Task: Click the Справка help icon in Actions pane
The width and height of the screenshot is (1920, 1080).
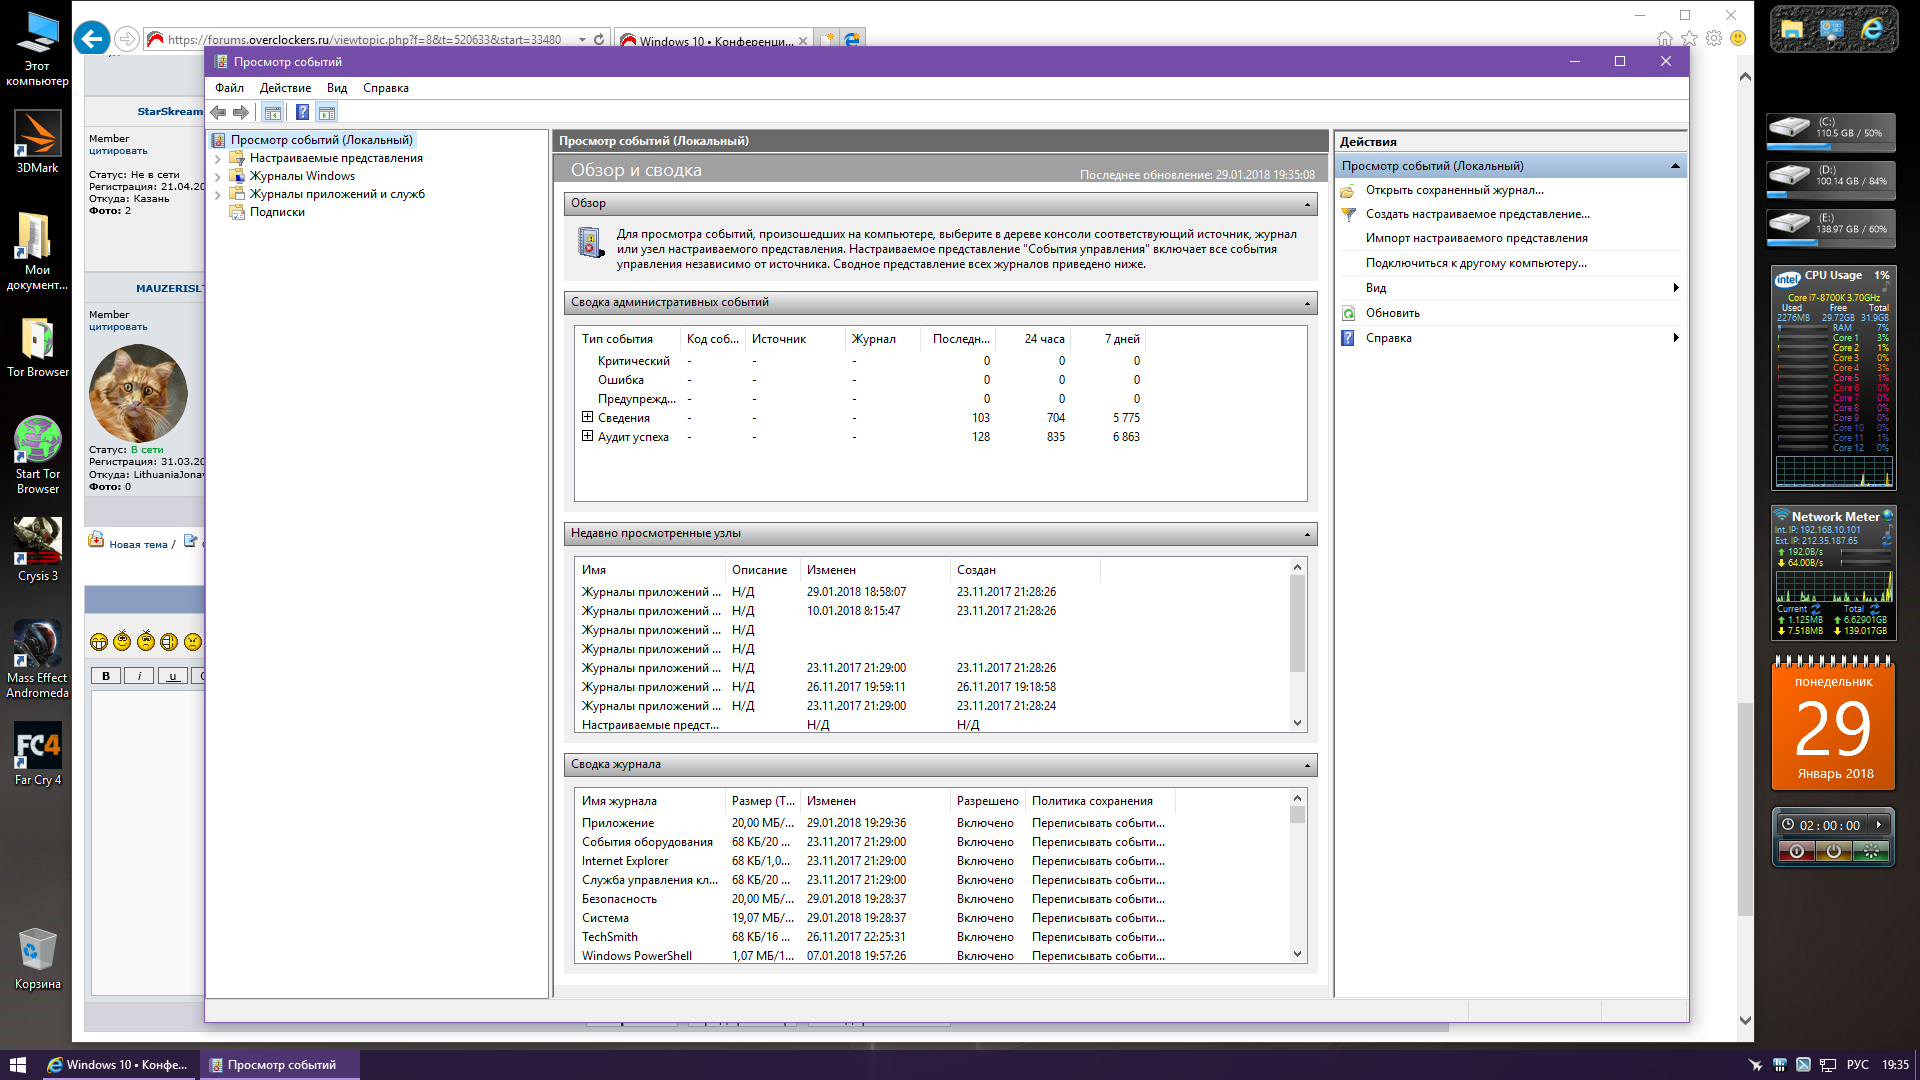Action: point(1348,338)
